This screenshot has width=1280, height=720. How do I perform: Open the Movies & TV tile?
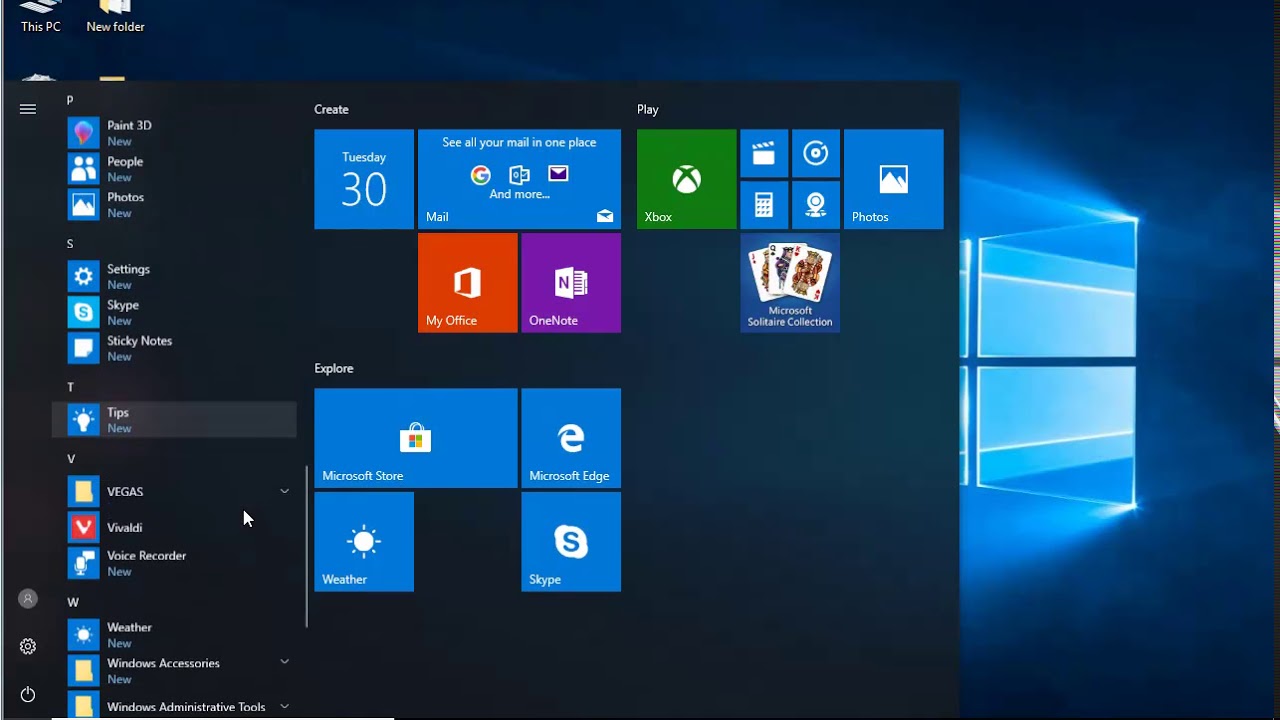coord(764,153)
